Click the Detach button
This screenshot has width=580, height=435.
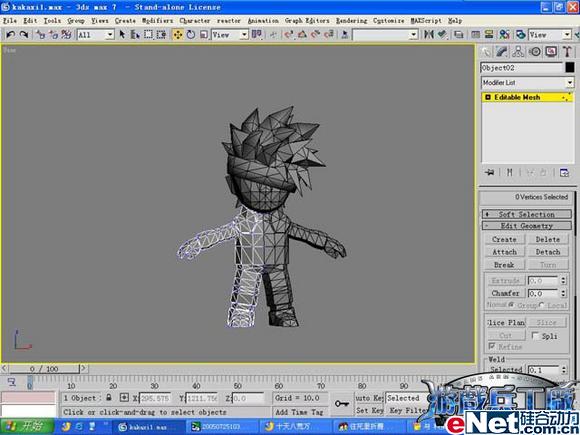(x=548, y=252)
